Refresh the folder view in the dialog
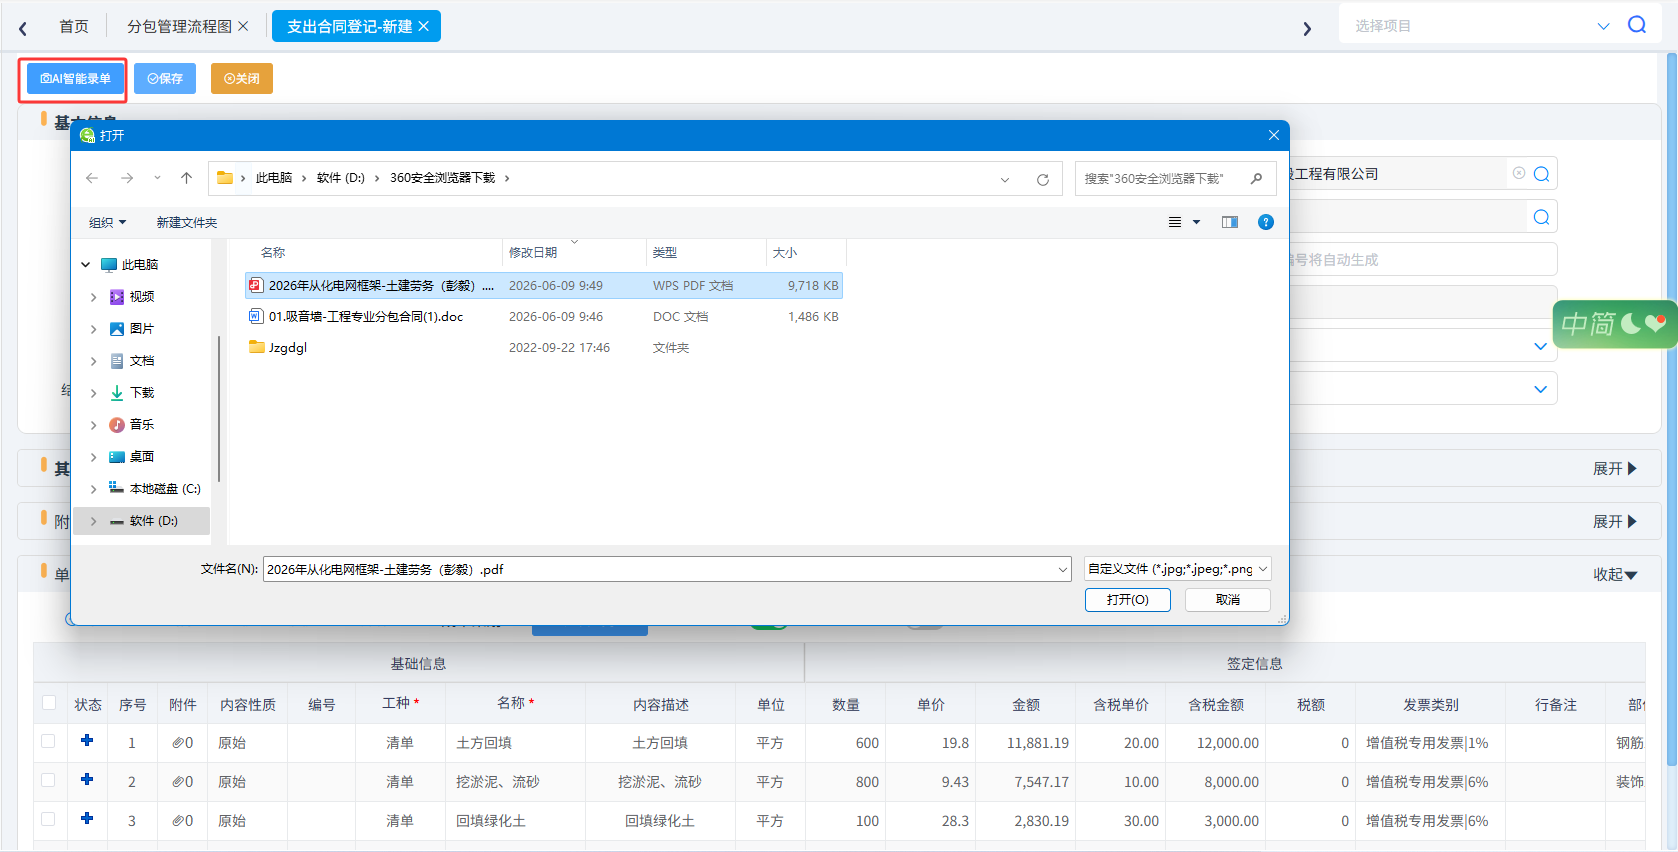 (x=1042, y=179)
